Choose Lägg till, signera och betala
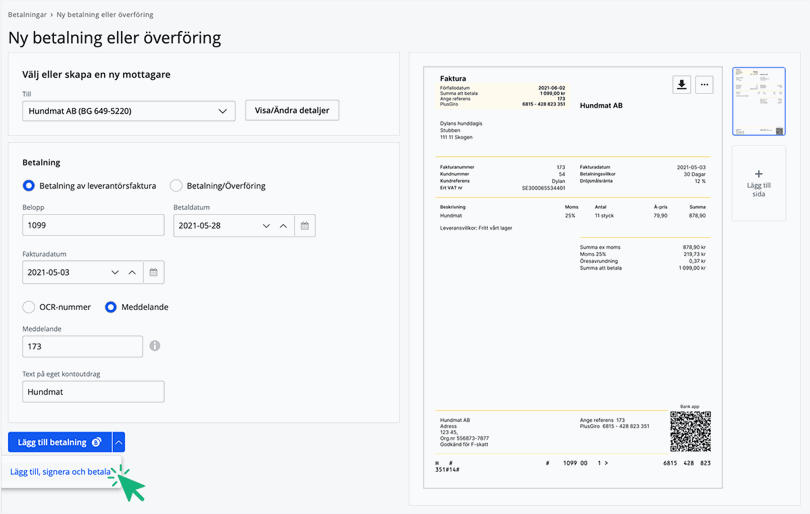 click(x=60, y=472)
